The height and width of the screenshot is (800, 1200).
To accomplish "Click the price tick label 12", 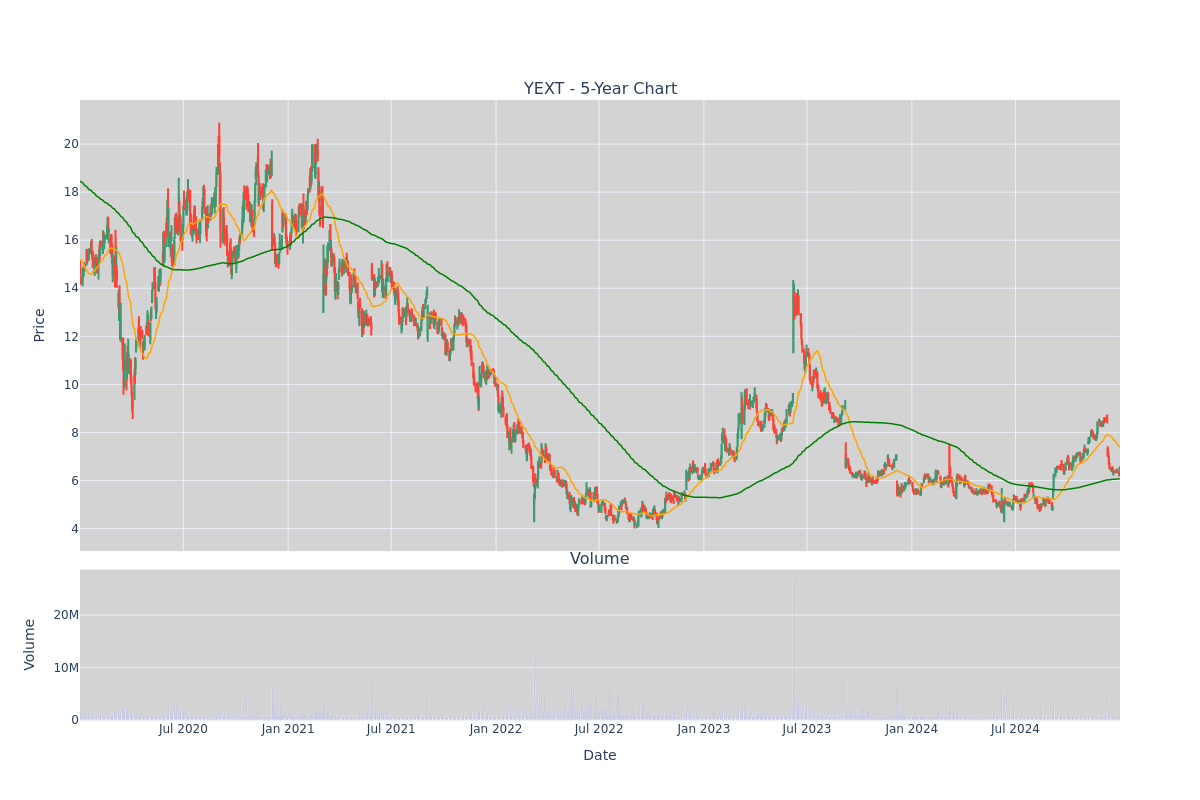I will tap(71, 336).
